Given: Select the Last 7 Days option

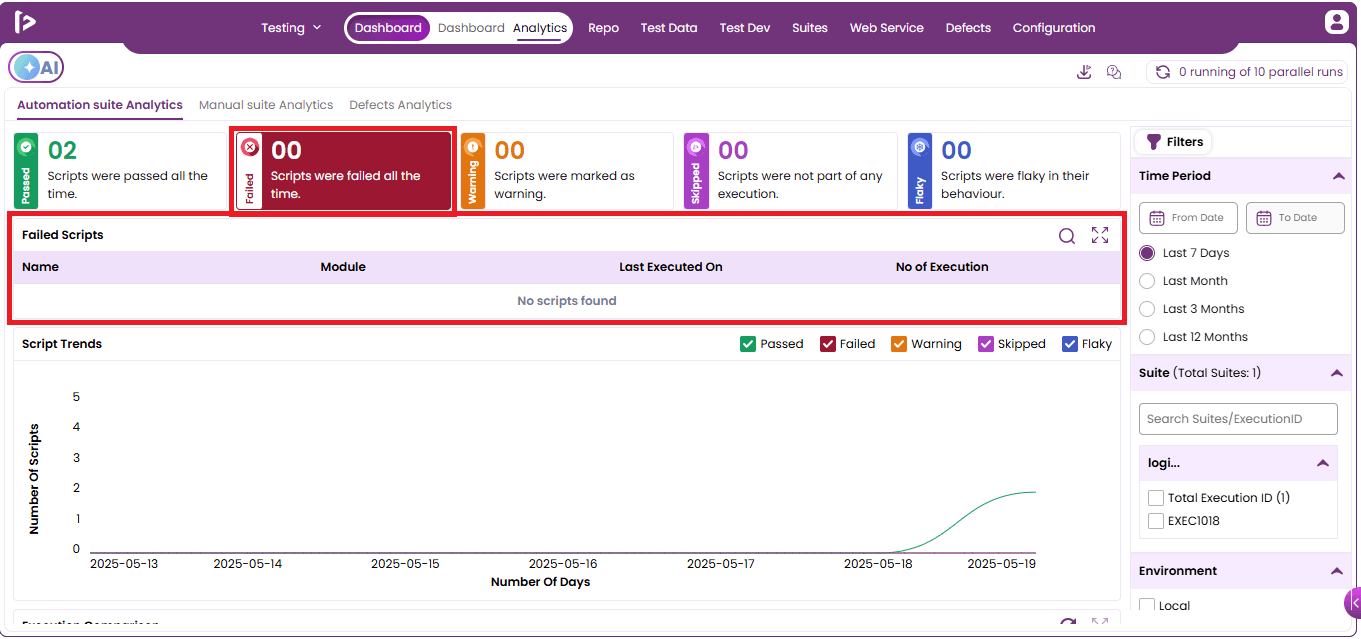Looking at the screenshot, I should point(1147,253).
